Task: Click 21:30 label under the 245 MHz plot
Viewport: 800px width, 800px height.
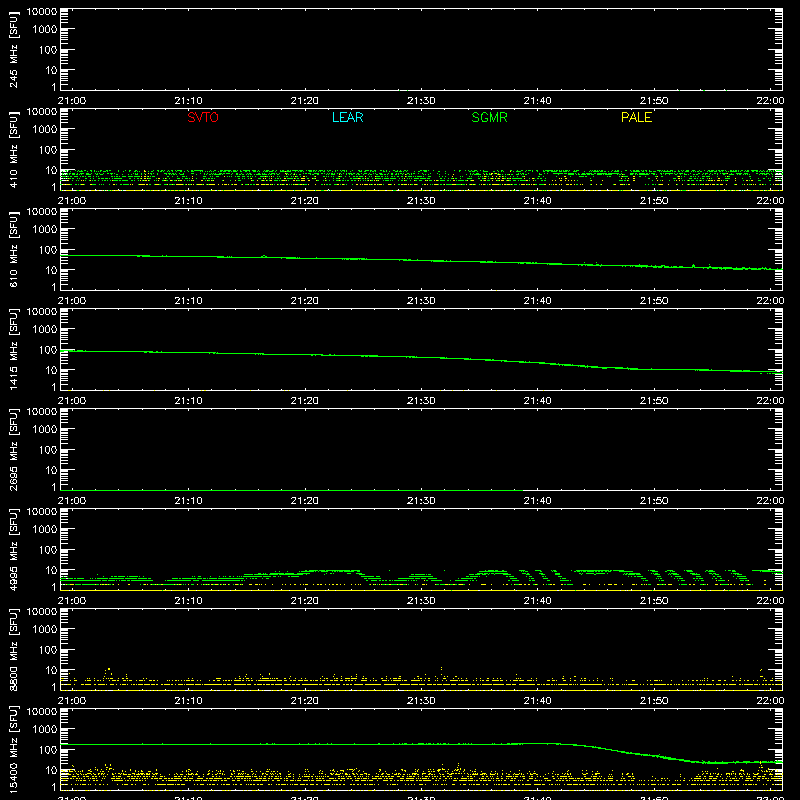Action: [x=421, y=101]
